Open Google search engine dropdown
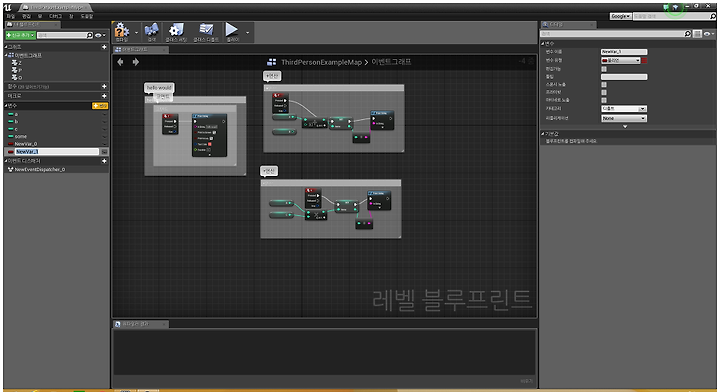This screenshot has height=392, width=720. click(621, 16)
